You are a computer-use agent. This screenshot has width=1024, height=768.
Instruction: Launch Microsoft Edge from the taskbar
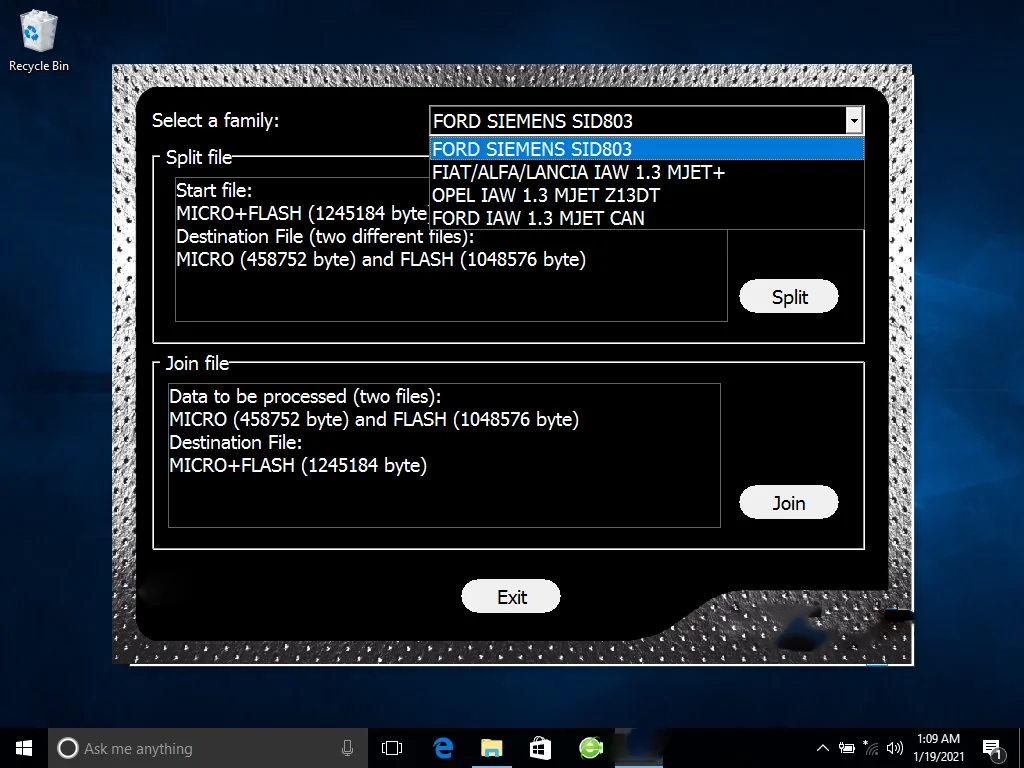(x=443, y=748)
